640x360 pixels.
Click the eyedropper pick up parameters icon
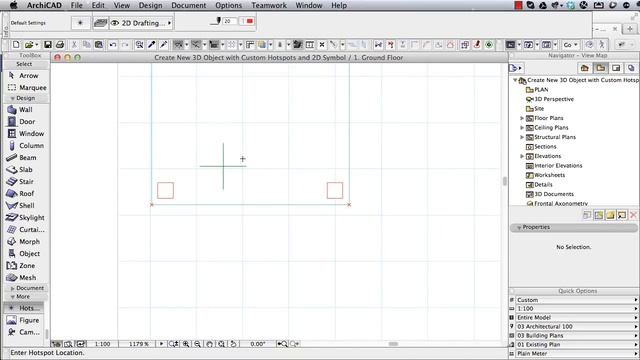pos(151,44)
